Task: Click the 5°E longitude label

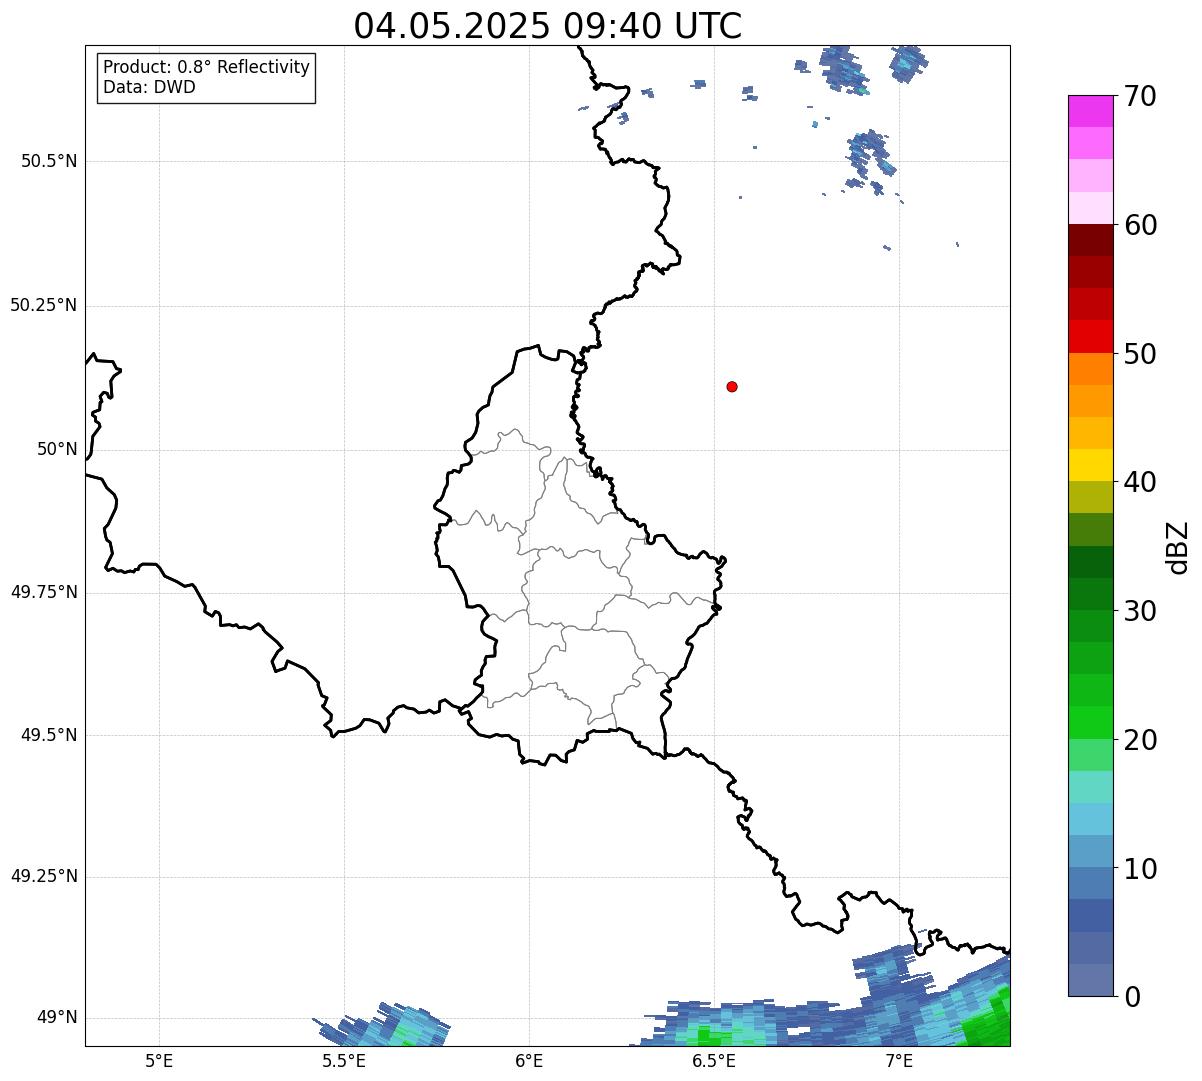Action: pos(159,1060)
